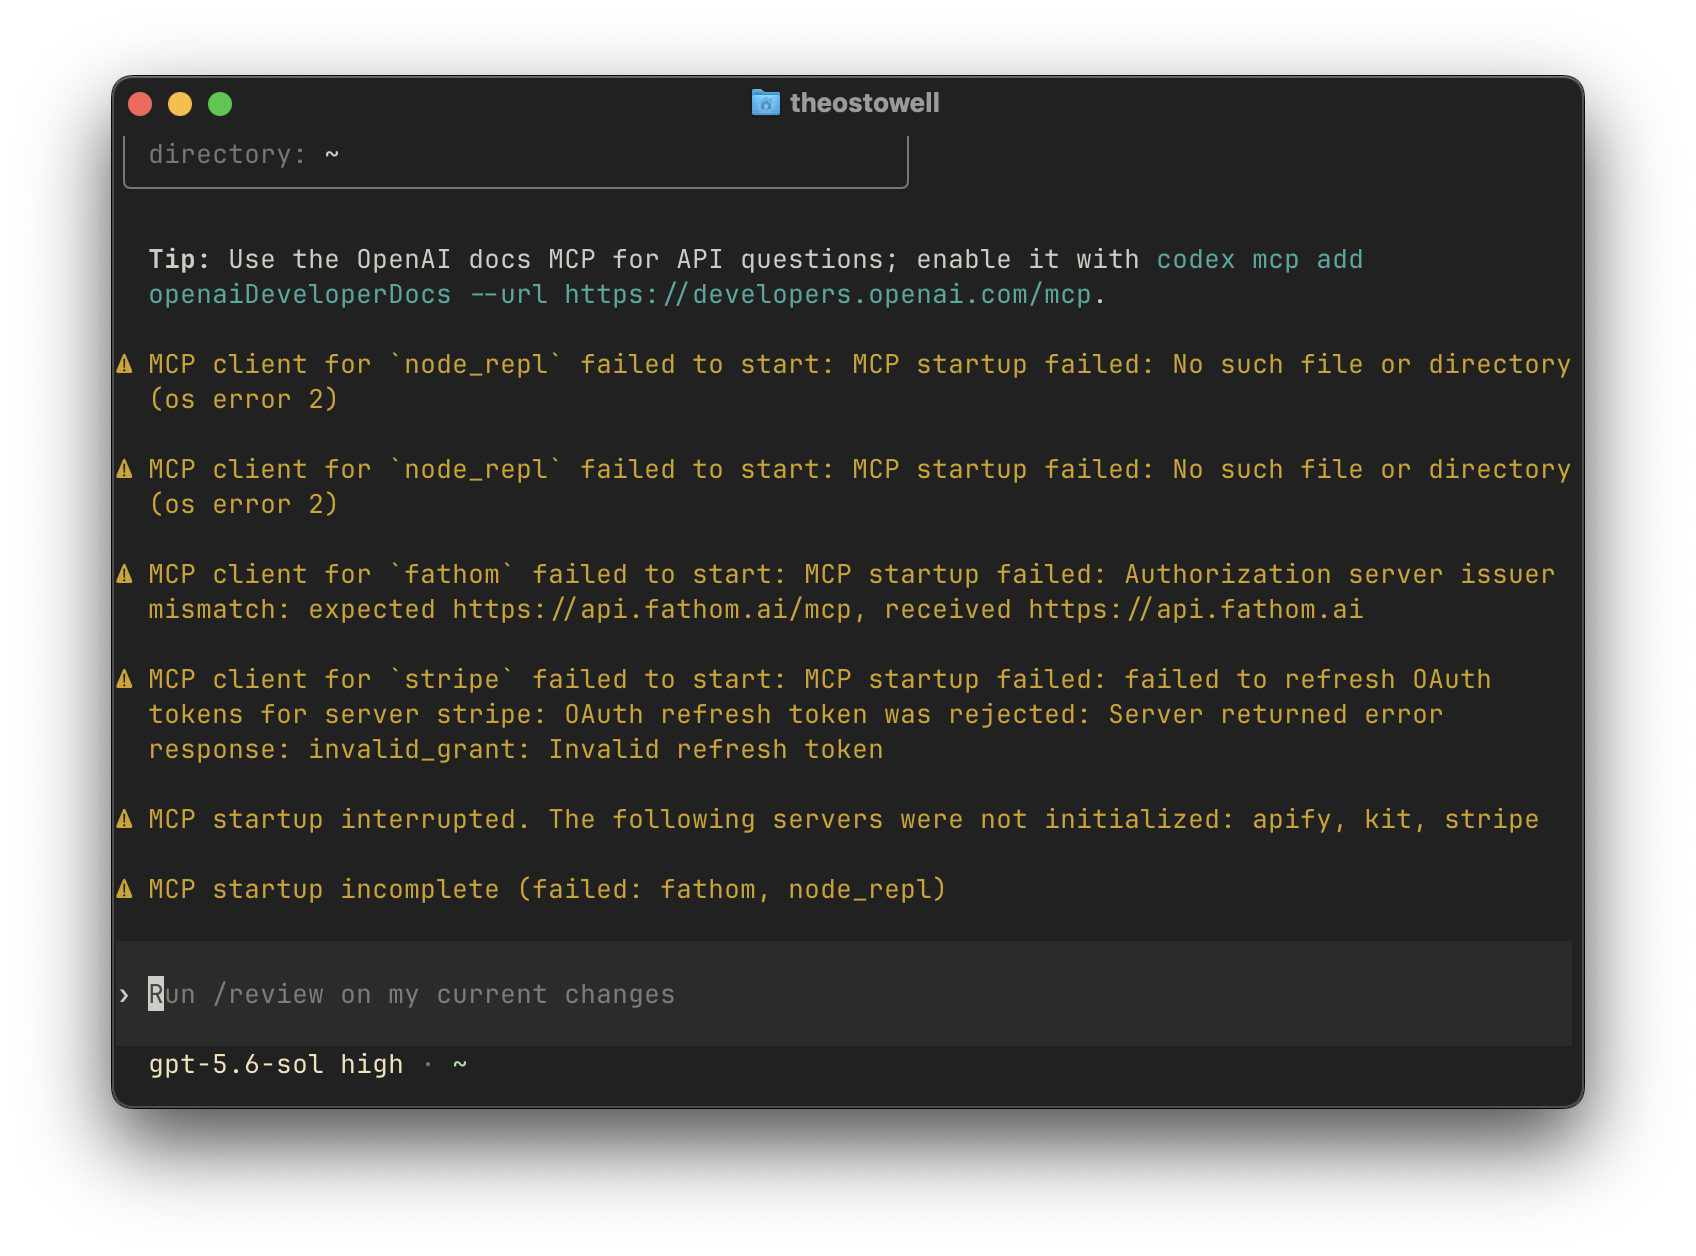Click warning icon beside stripe failed message
The width and height of the screenshot is (1696, 1256).
coord(125,679)
